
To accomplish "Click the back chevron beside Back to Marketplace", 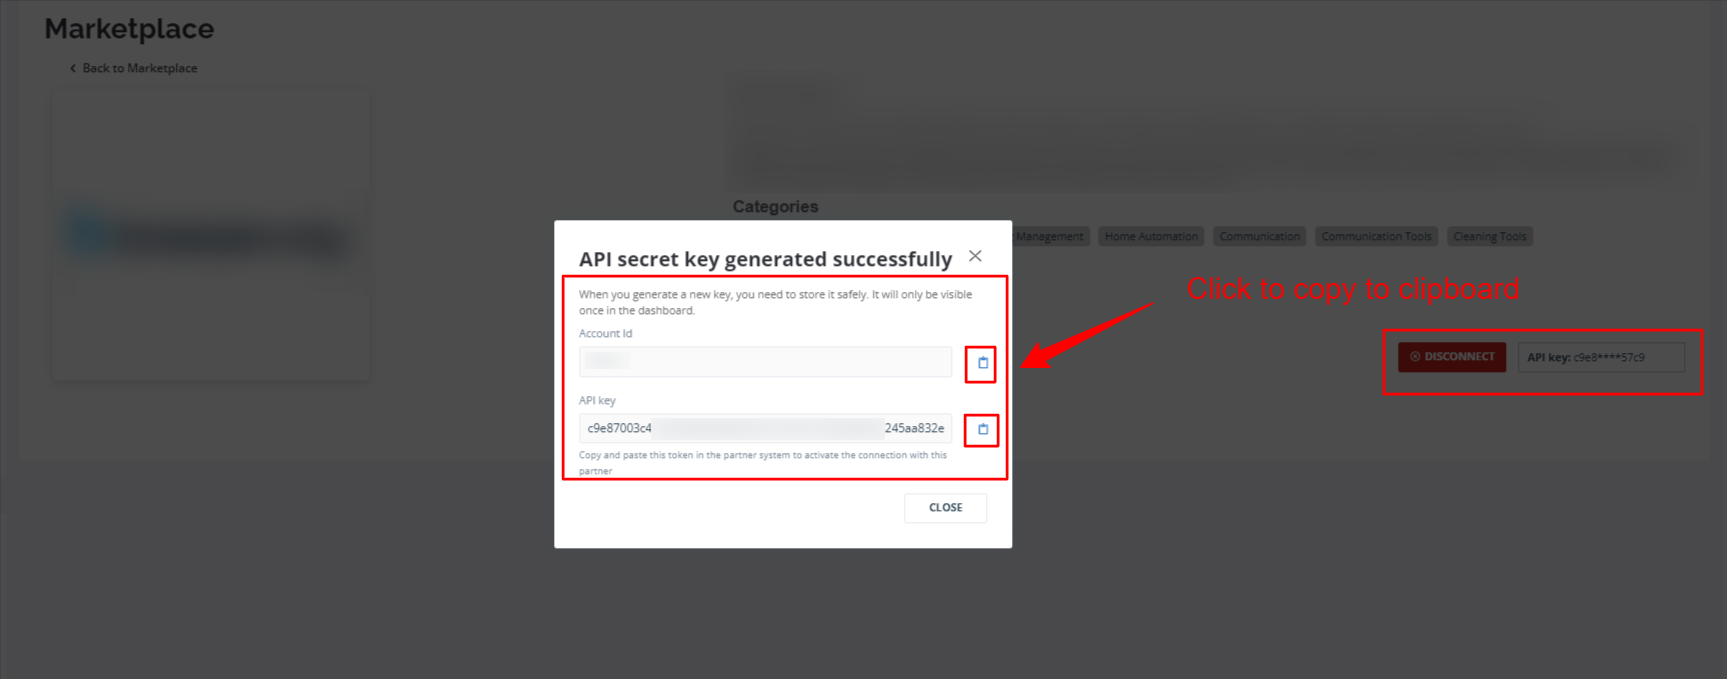I will tap(72, 68).
